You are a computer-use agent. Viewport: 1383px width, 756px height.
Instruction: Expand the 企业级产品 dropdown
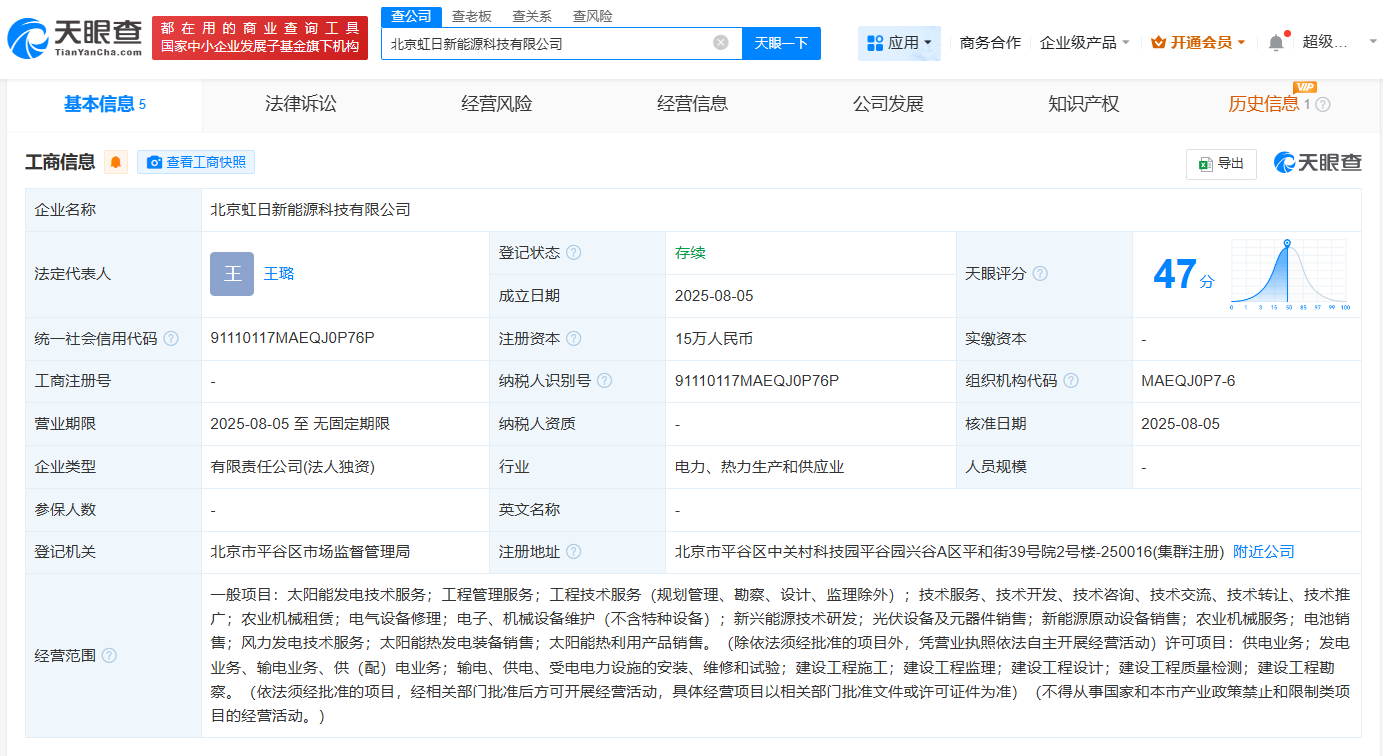pos(1085,43)
